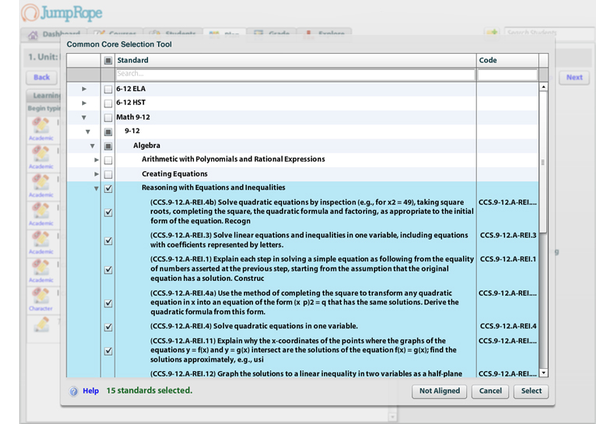Select the Creating Equations row label
The width and height of the screenshot is (615, 424).
pos(175,174)
